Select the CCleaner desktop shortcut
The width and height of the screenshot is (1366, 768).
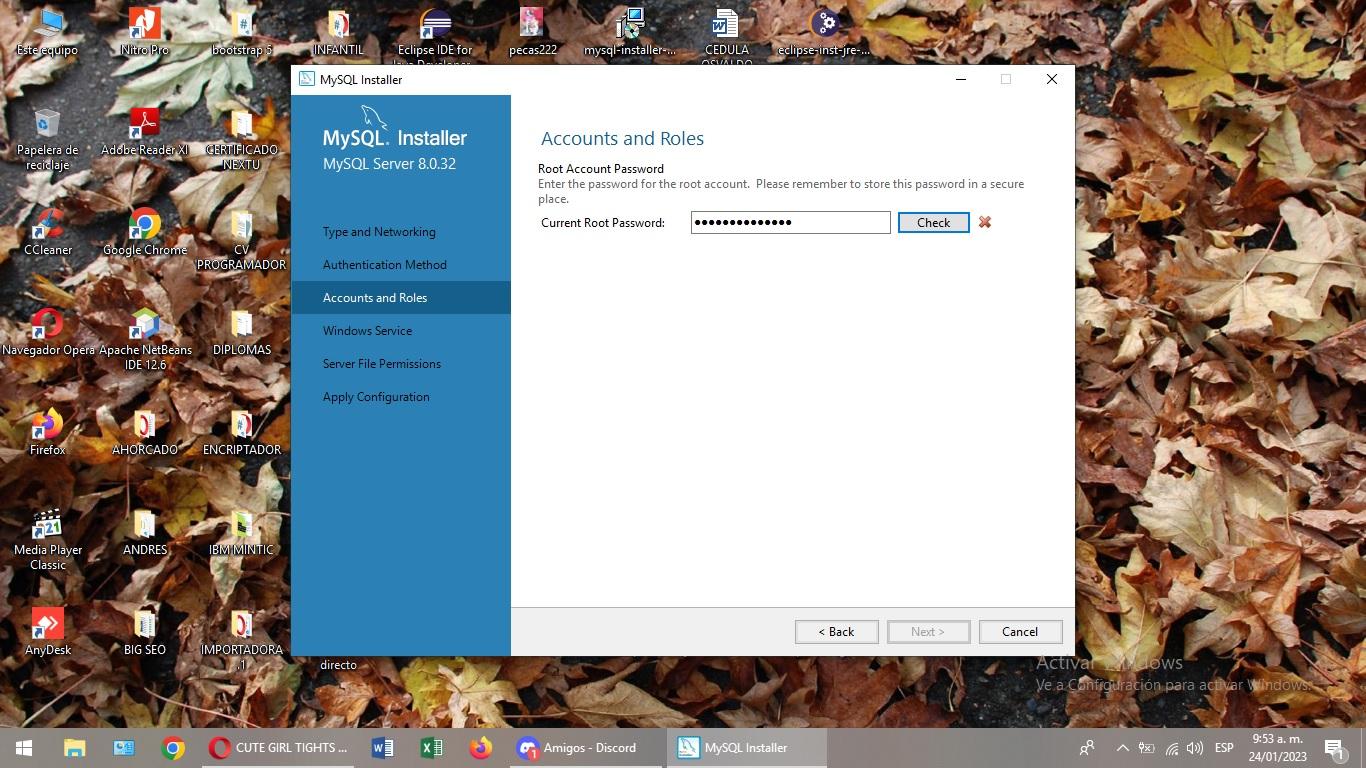coord(47,232)
